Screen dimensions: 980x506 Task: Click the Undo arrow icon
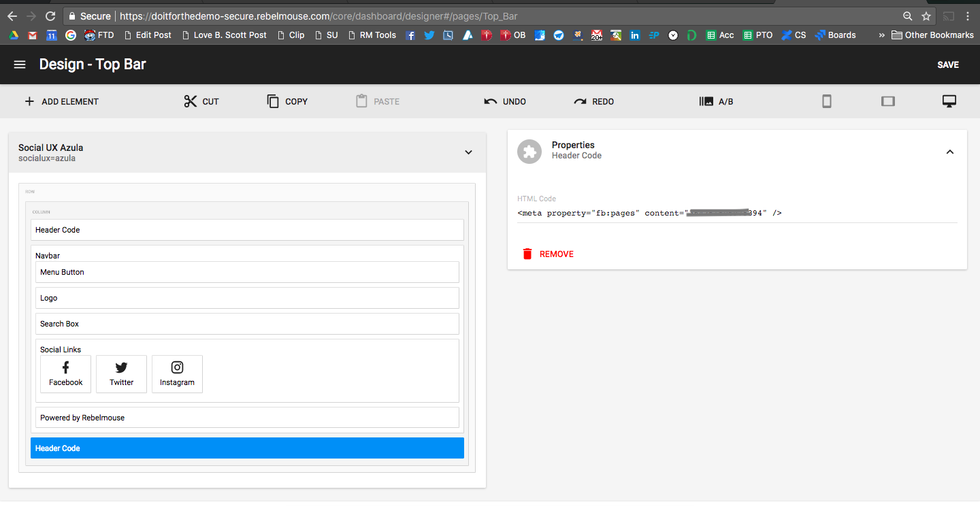click(490, 101)
